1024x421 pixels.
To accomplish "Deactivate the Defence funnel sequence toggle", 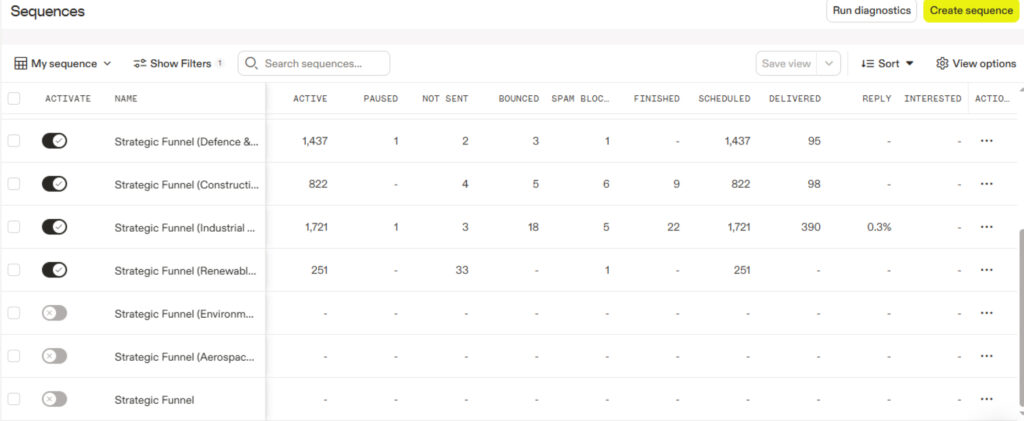I will (x=54, y=141).
